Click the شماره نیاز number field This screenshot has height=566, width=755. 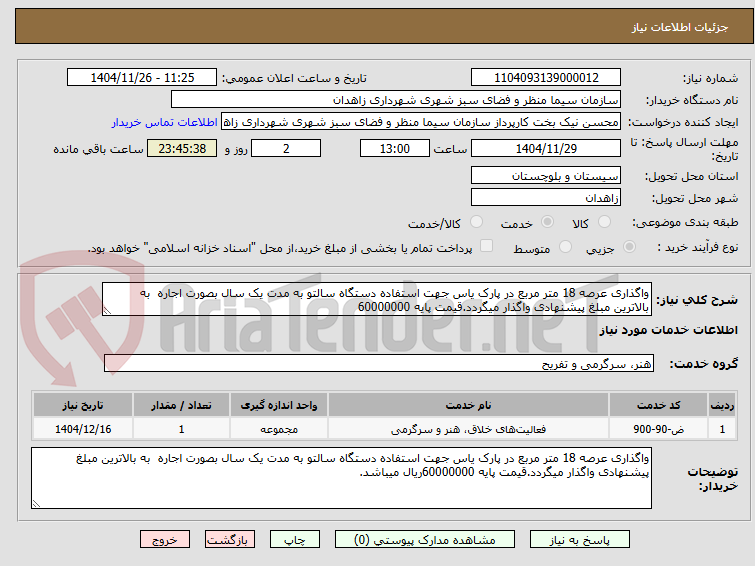tap(546, 78)
